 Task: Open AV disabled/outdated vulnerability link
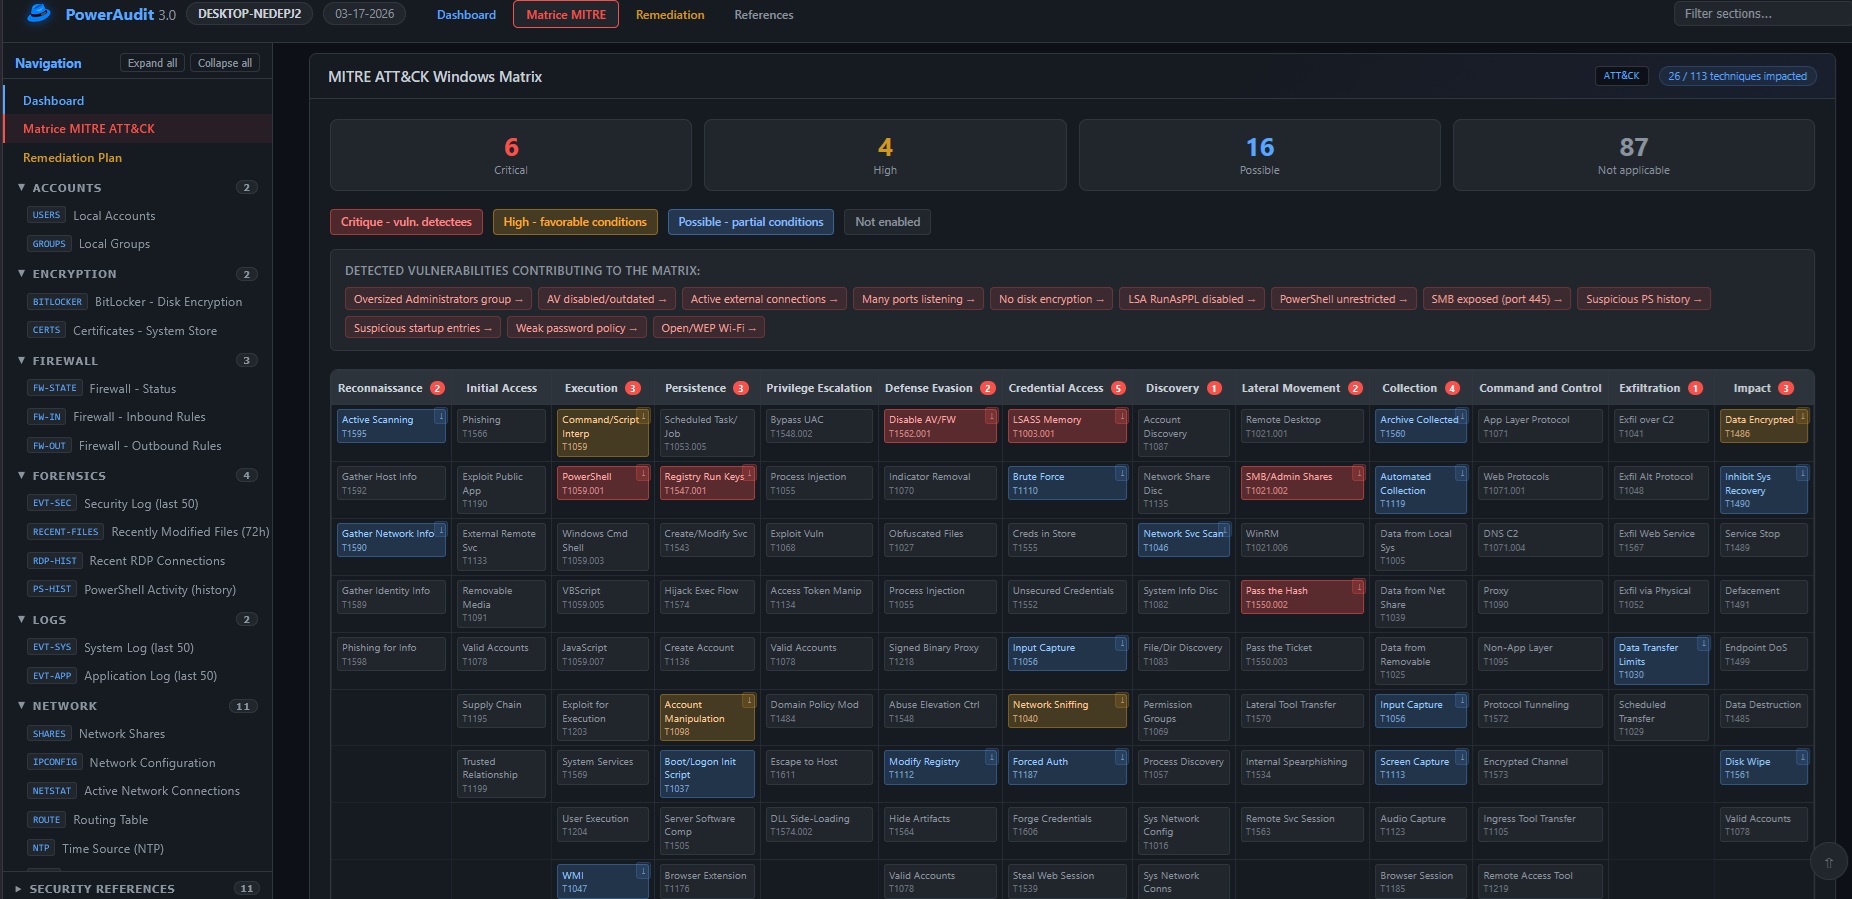607,299
